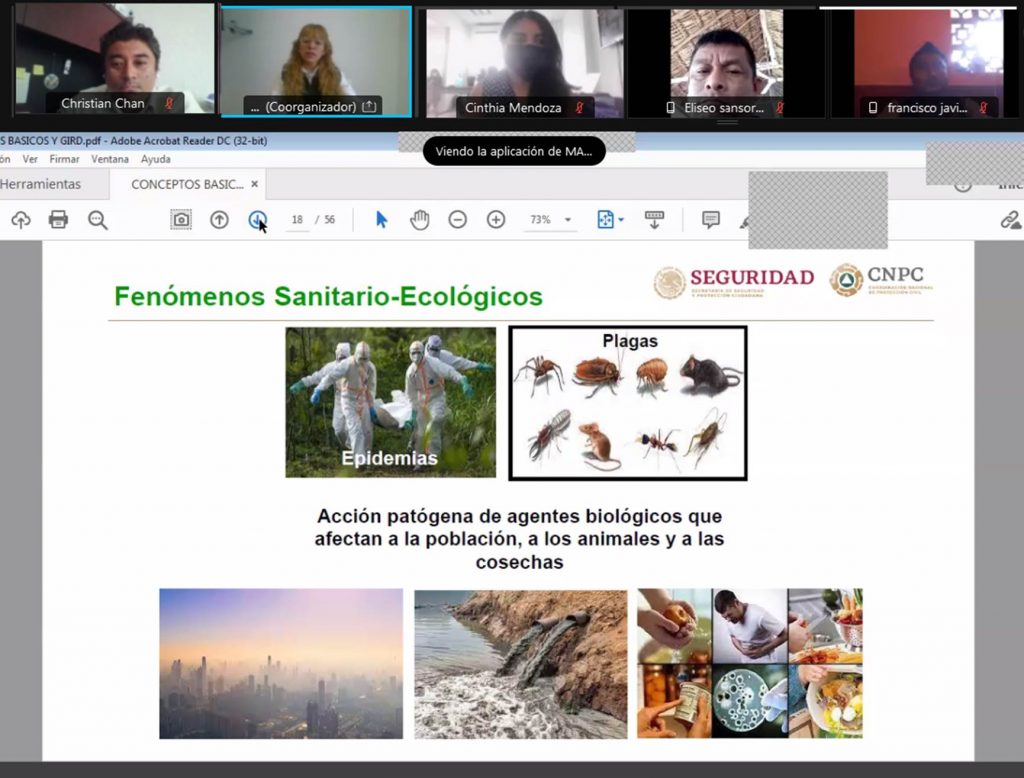Click the page number field showing 18

[297, 220]
